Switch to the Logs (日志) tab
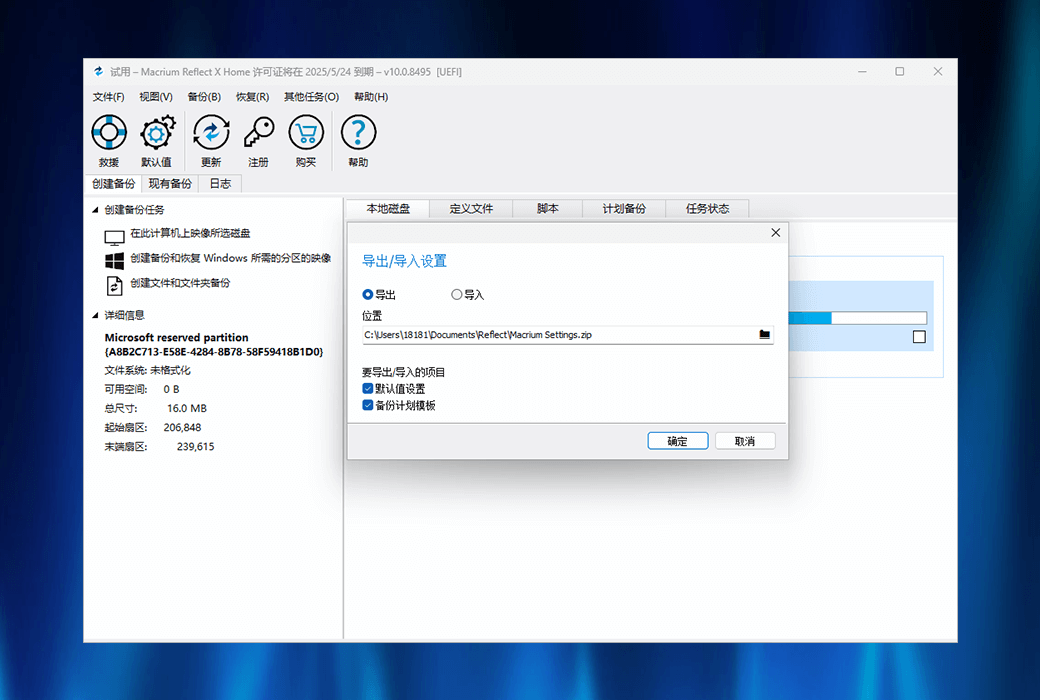The width and height of the screenshot is (1040, 700). (x=220, y=184)
